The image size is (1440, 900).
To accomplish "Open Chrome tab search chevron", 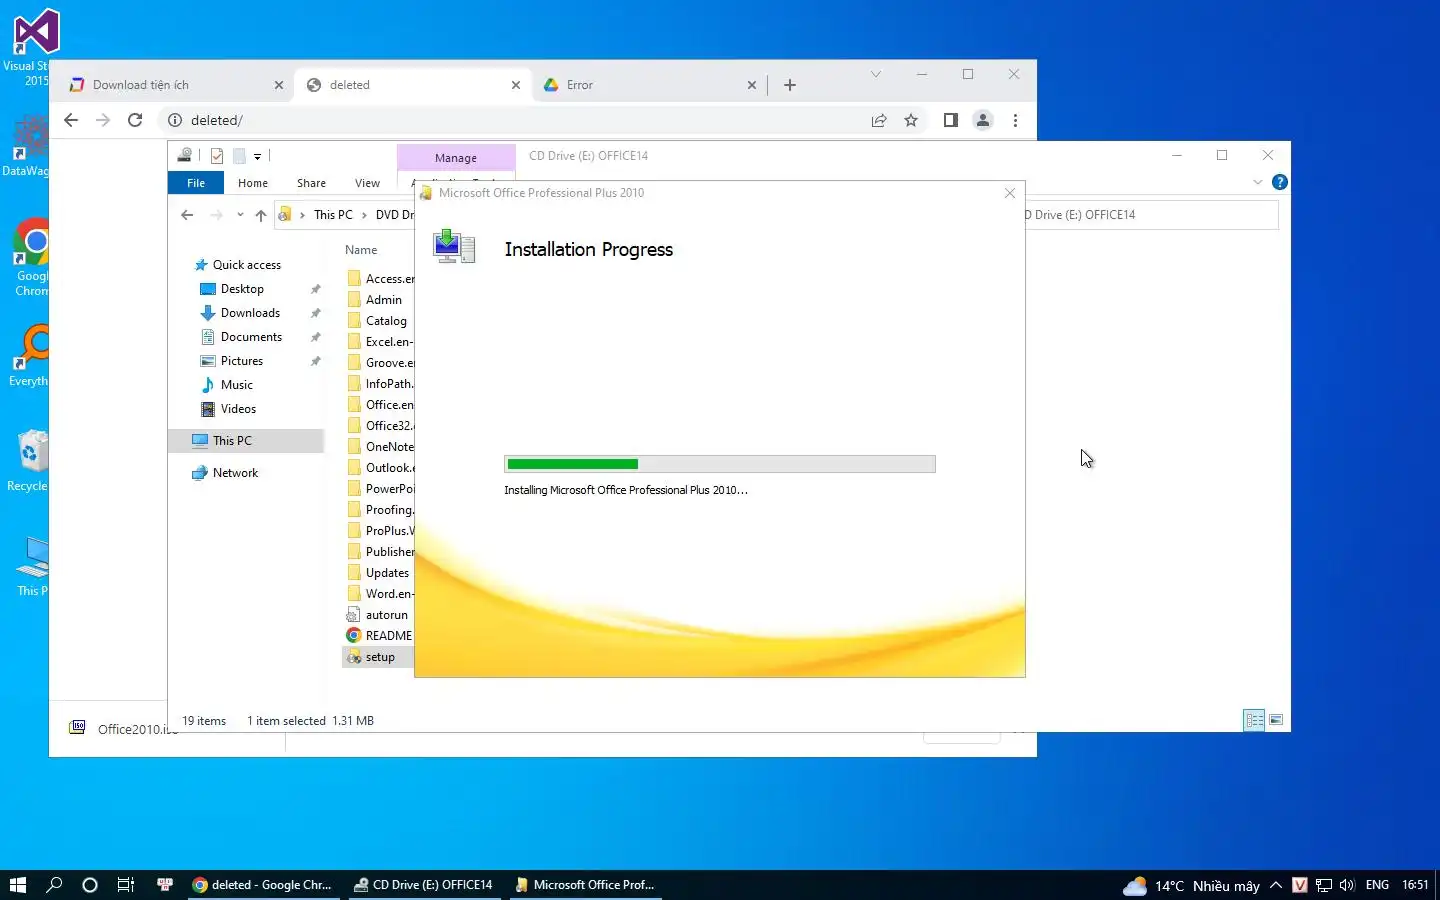I will click(x=876, y=74).
